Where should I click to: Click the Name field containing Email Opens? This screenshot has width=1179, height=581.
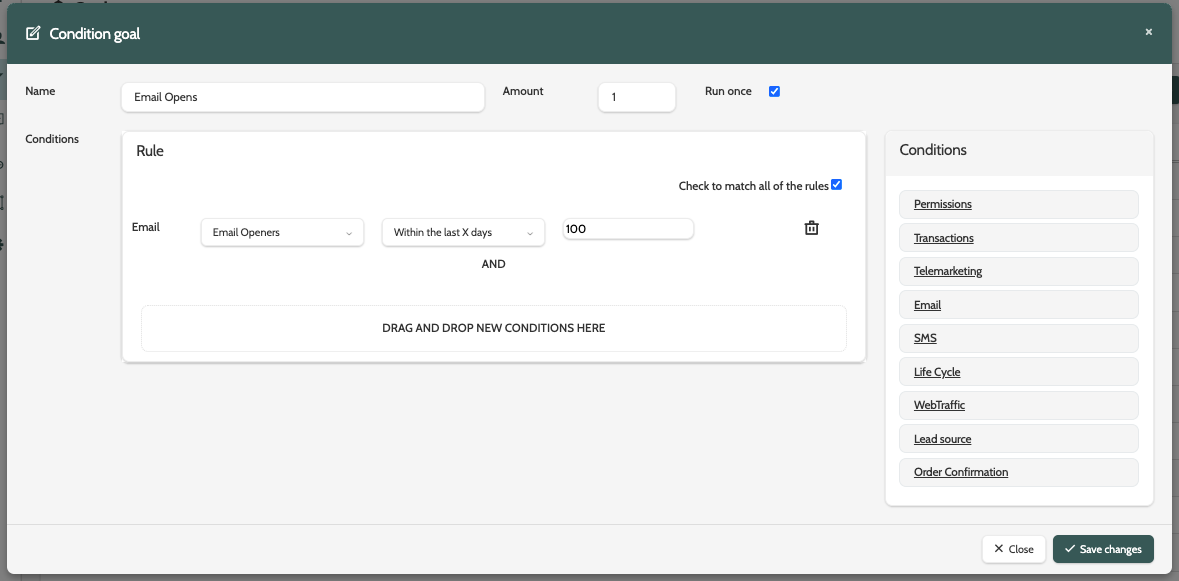pos(302,97)
